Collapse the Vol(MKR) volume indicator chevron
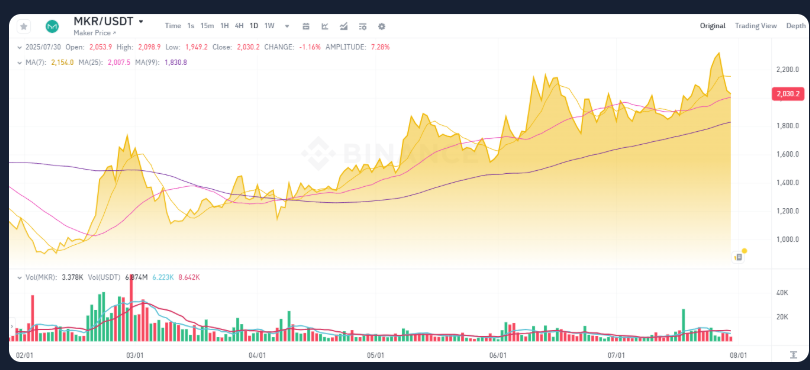The width and height of the screenshot is (810, 370). tap(20, 278)
